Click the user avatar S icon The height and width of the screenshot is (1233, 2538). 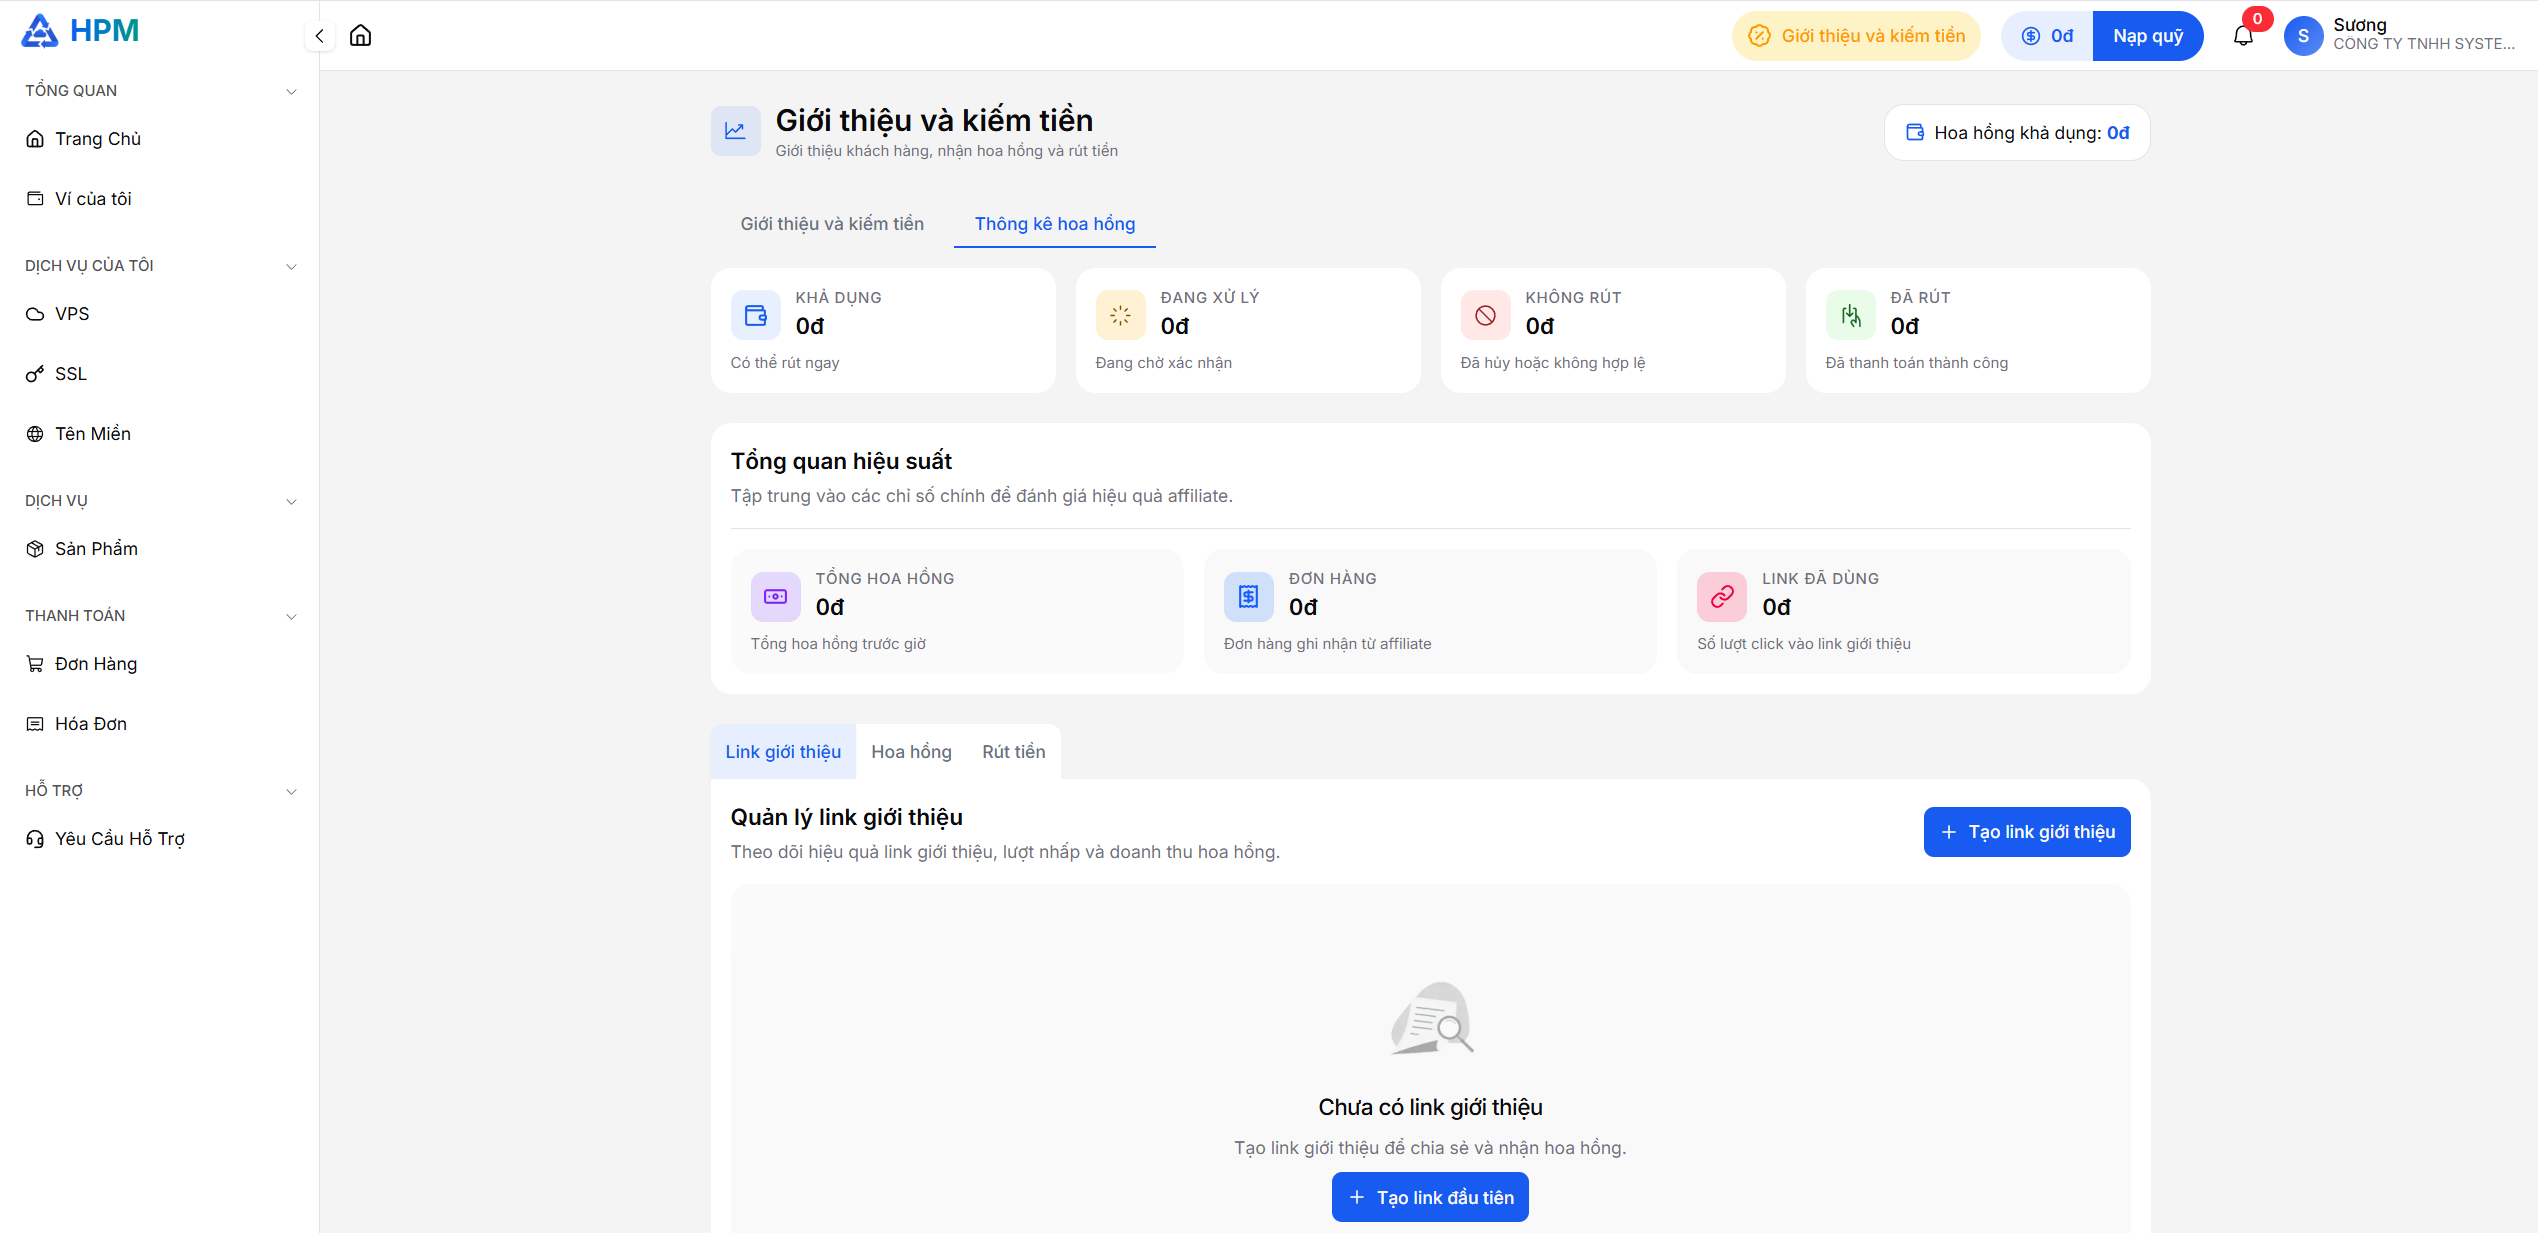tap(2303, 36)
